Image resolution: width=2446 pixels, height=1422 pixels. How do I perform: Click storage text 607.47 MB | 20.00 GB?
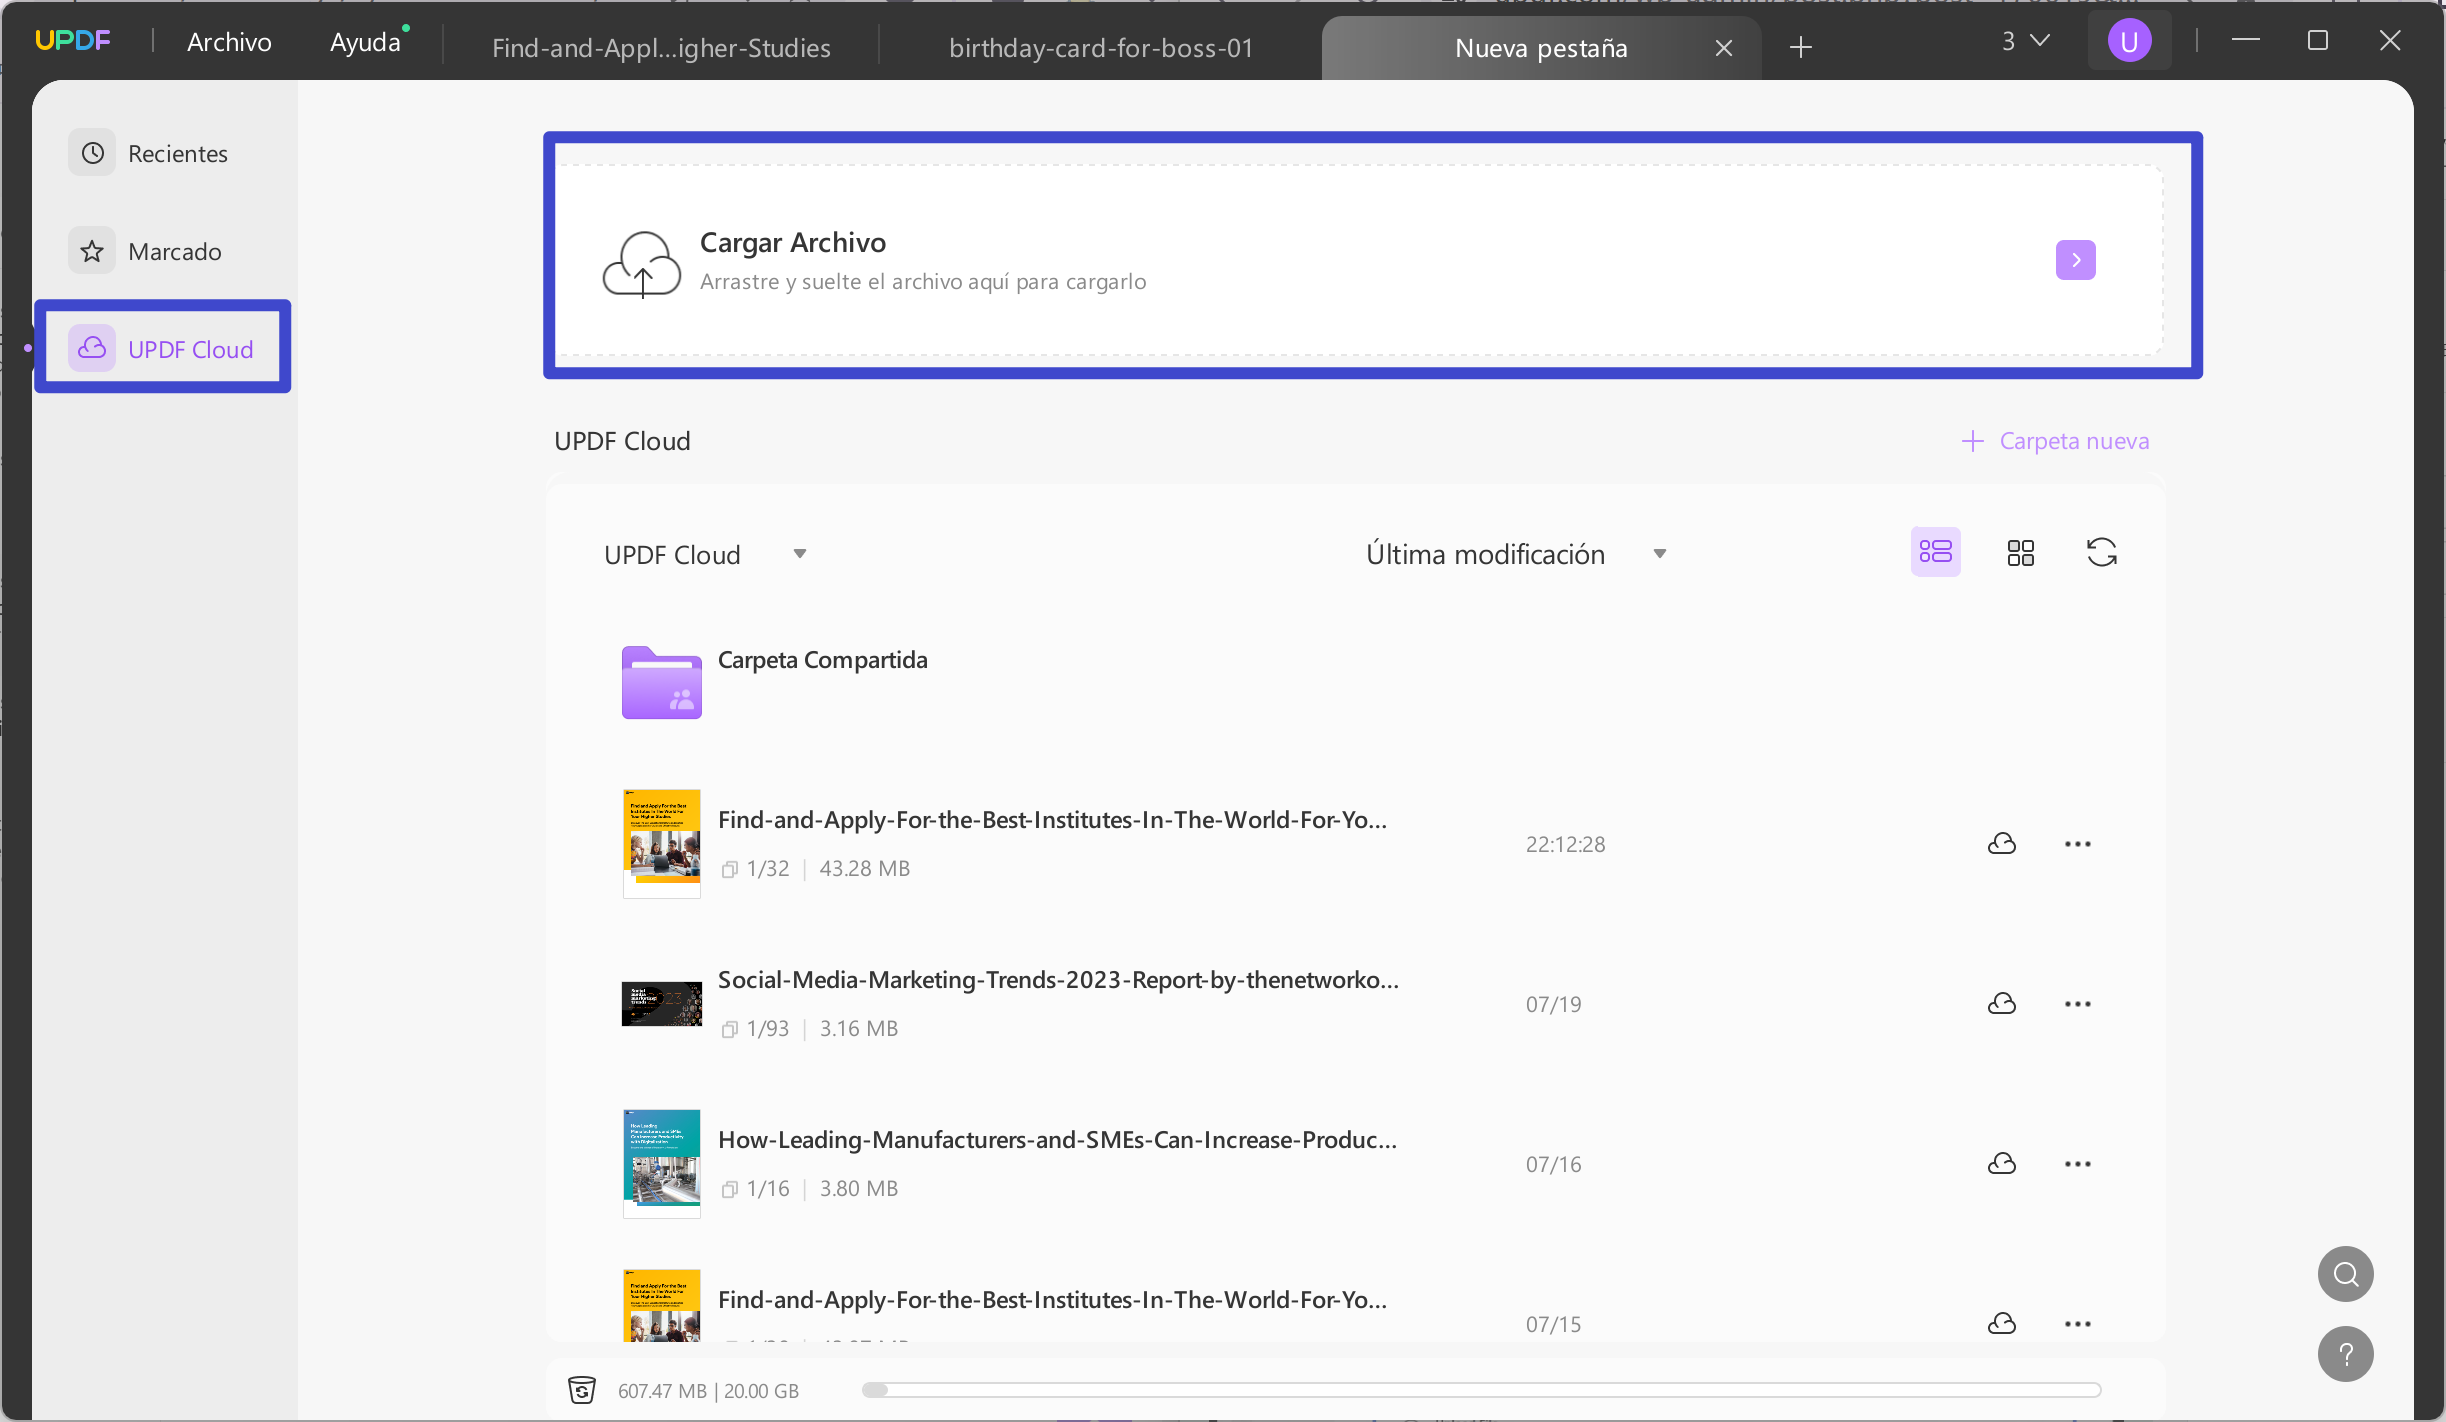click(x=708, y=1391)
